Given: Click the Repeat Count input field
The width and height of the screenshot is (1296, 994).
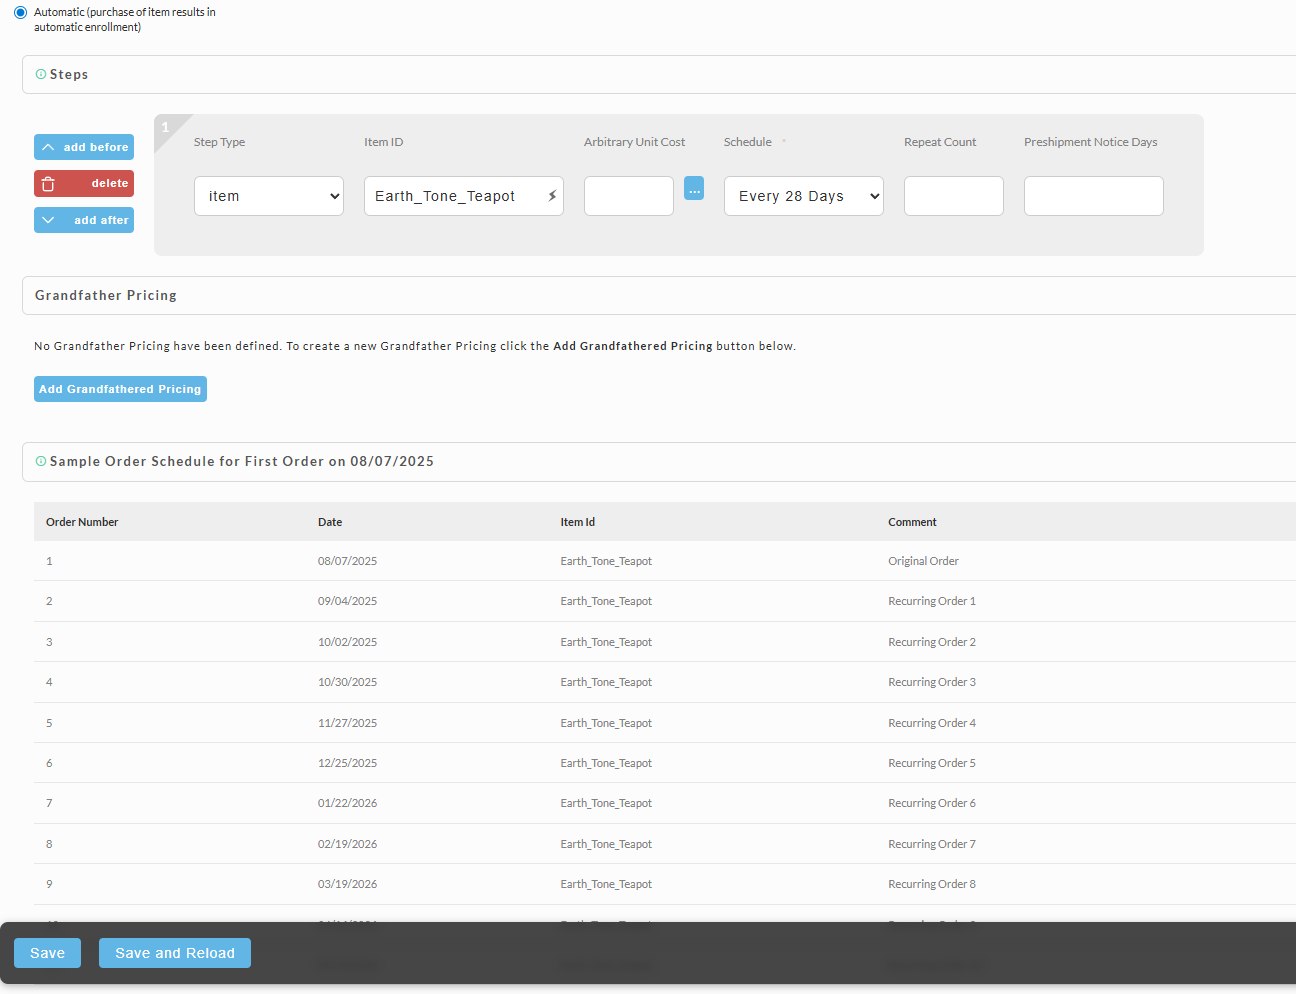Looking at the screenshot, I should [954, 196].
